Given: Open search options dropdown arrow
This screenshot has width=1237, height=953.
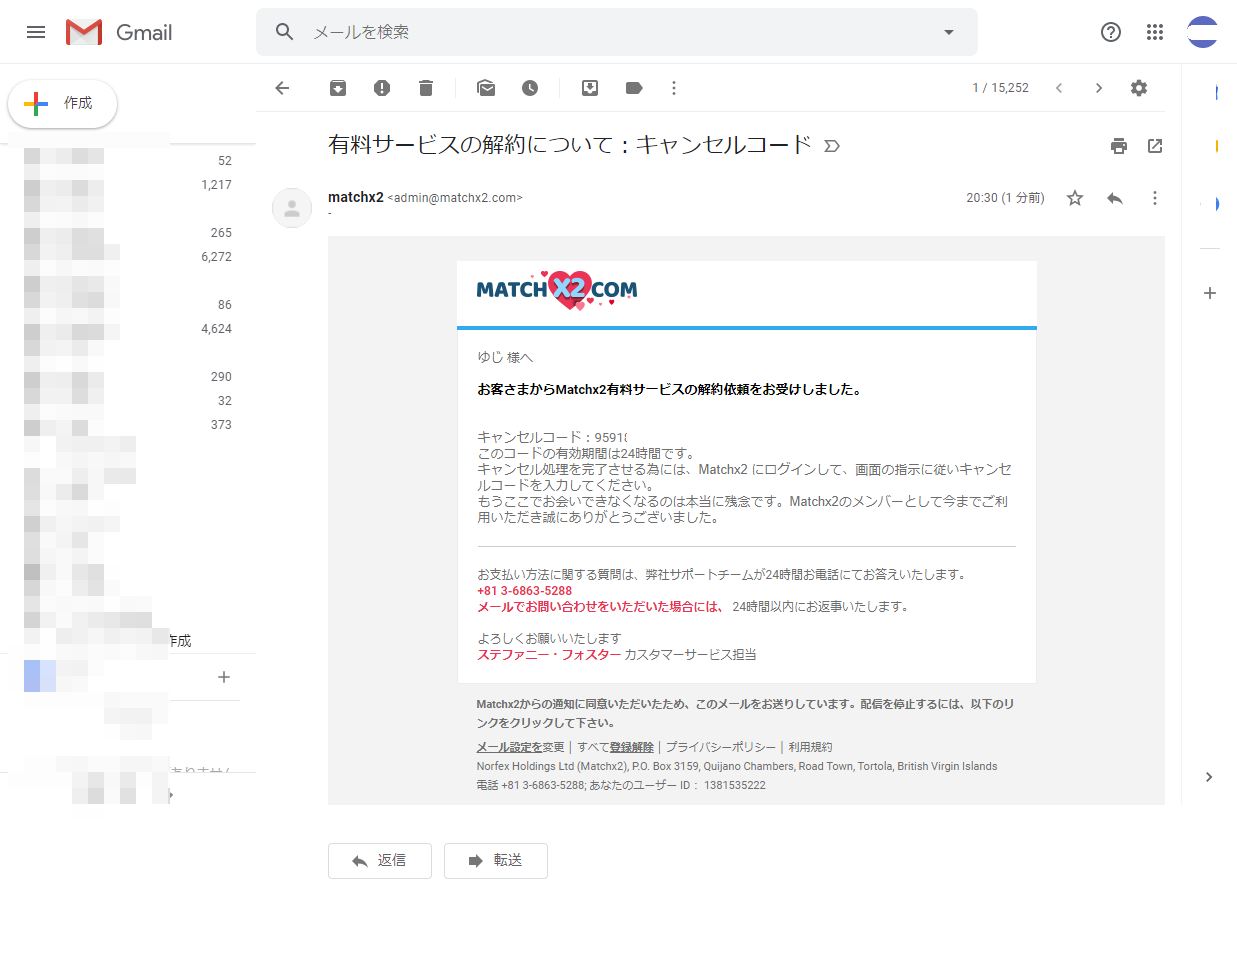Looking at the screenshot, I should pos(949,32).
